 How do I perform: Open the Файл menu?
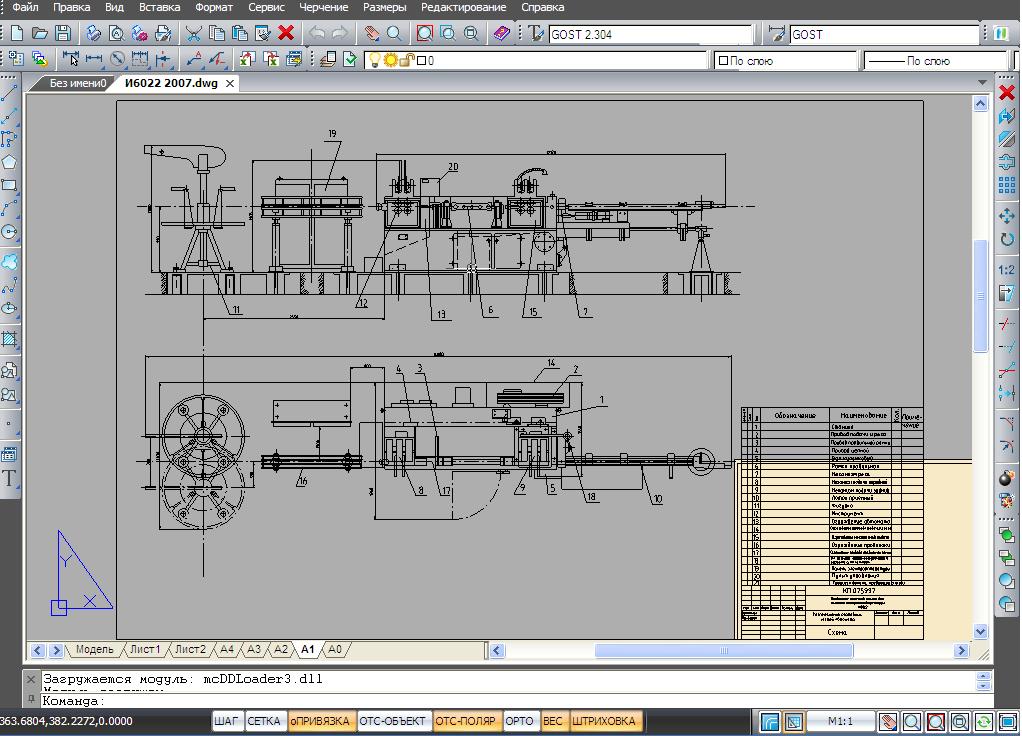tap(25, 7)
